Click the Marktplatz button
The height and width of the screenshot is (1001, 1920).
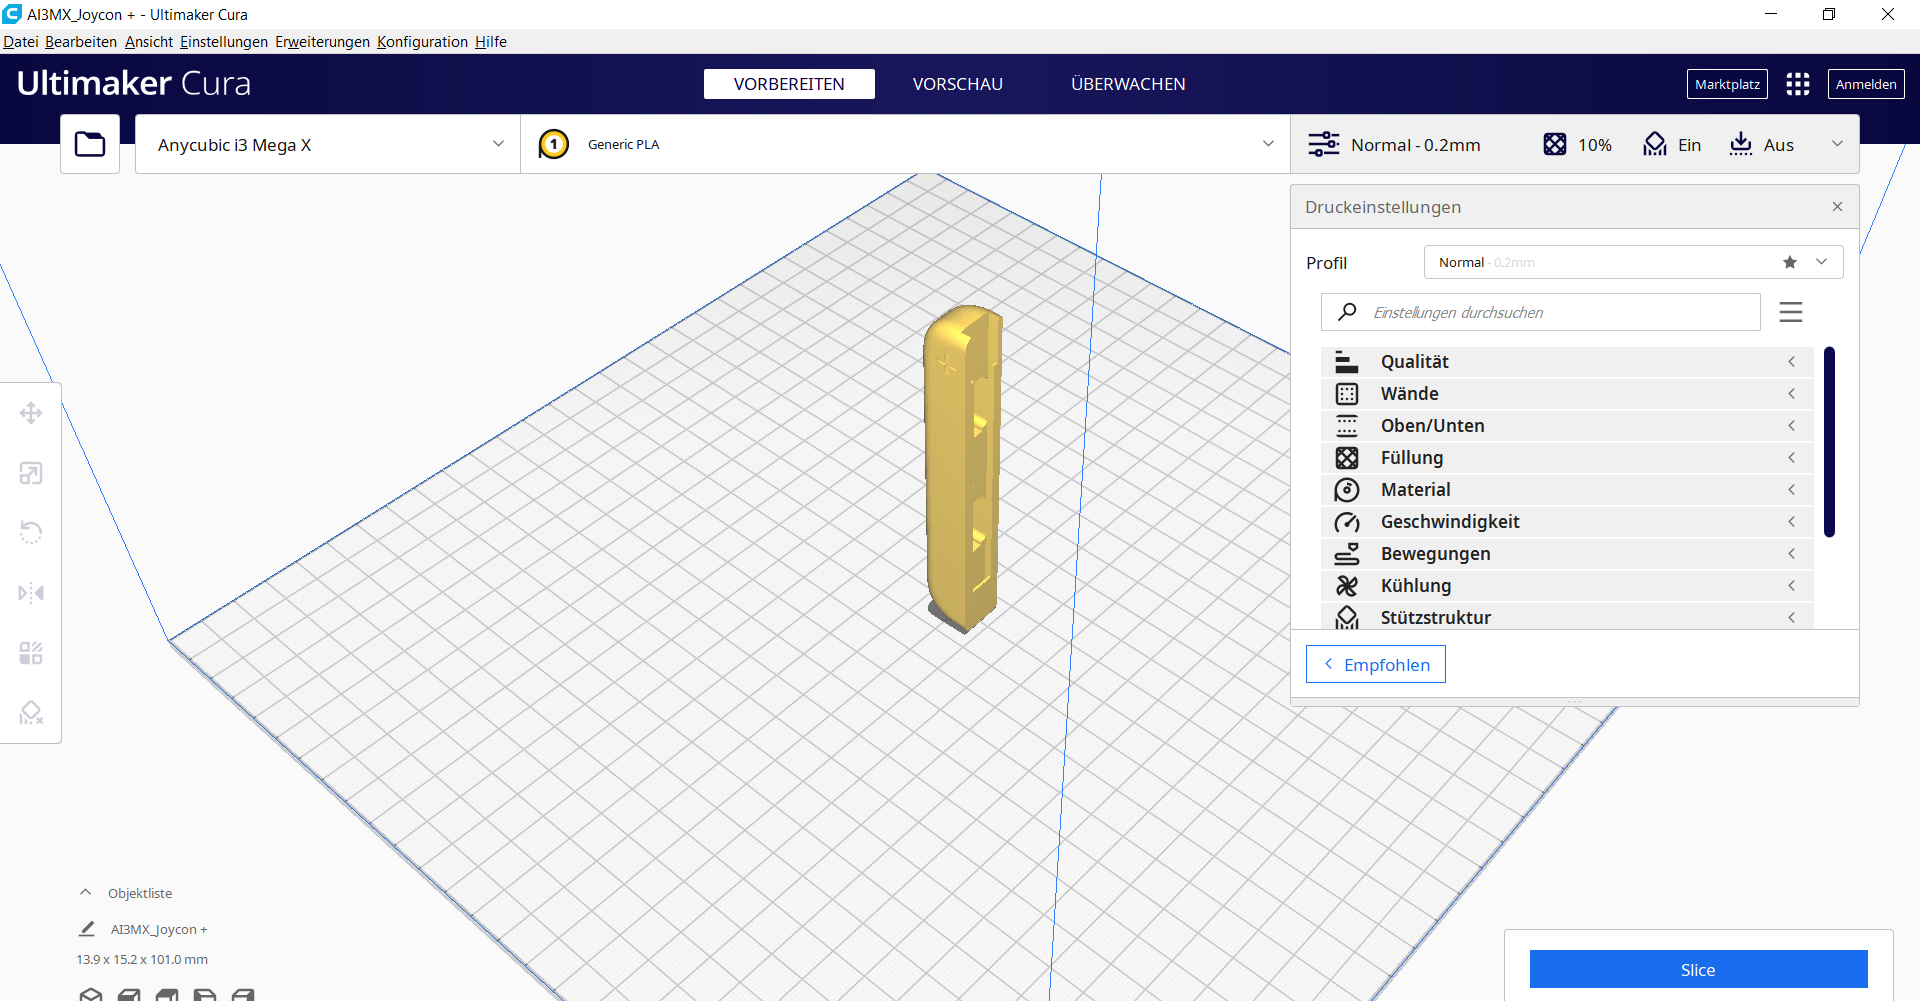pyautogui.click(x=1727, y=84)
